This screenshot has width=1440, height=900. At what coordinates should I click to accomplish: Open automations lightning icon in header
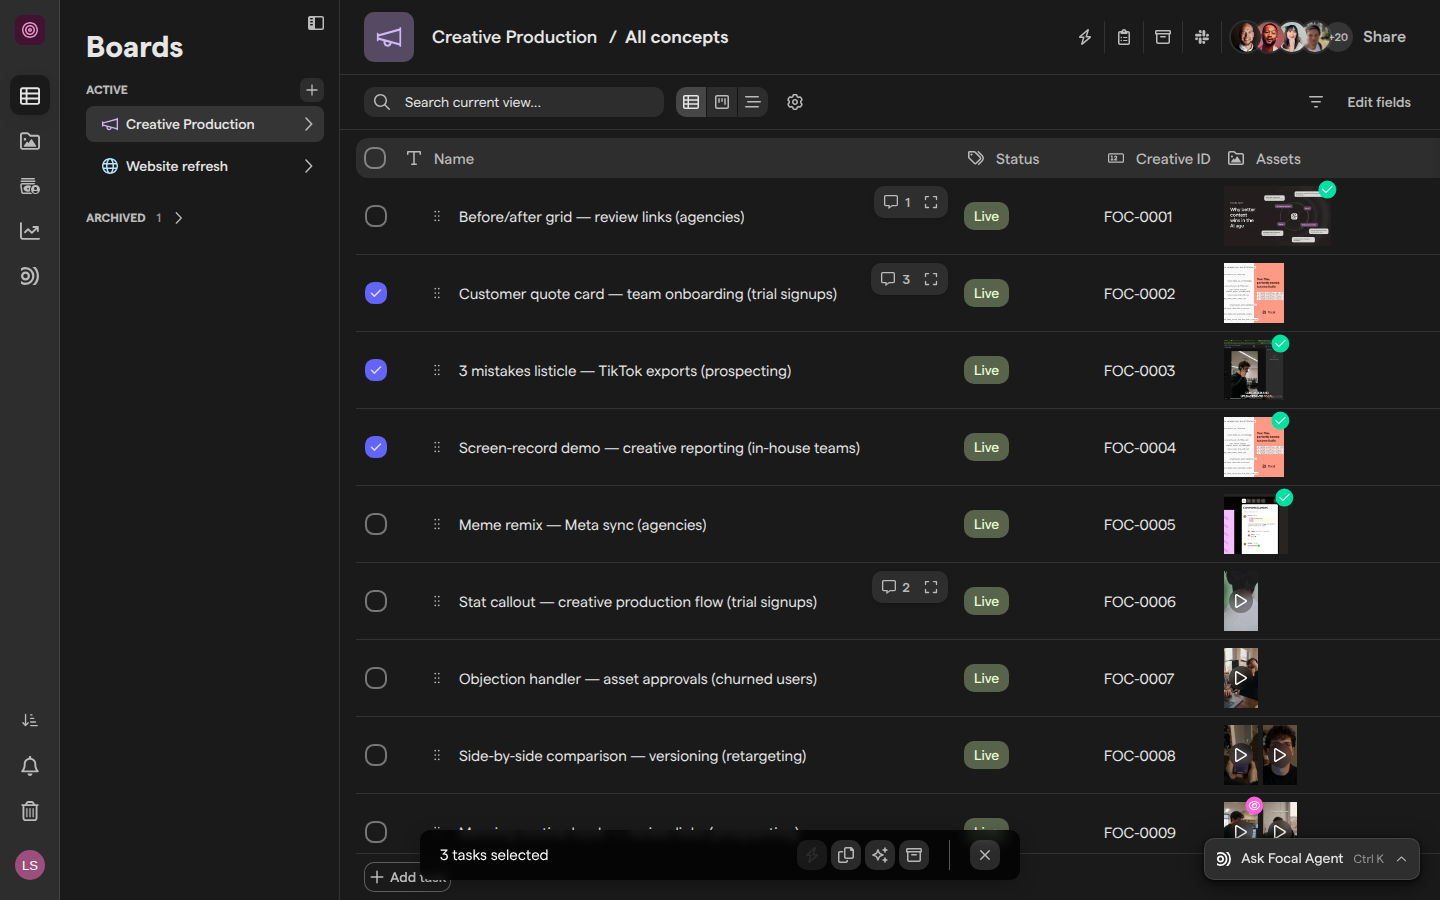pyautogui.click(x=1085, y=37)
